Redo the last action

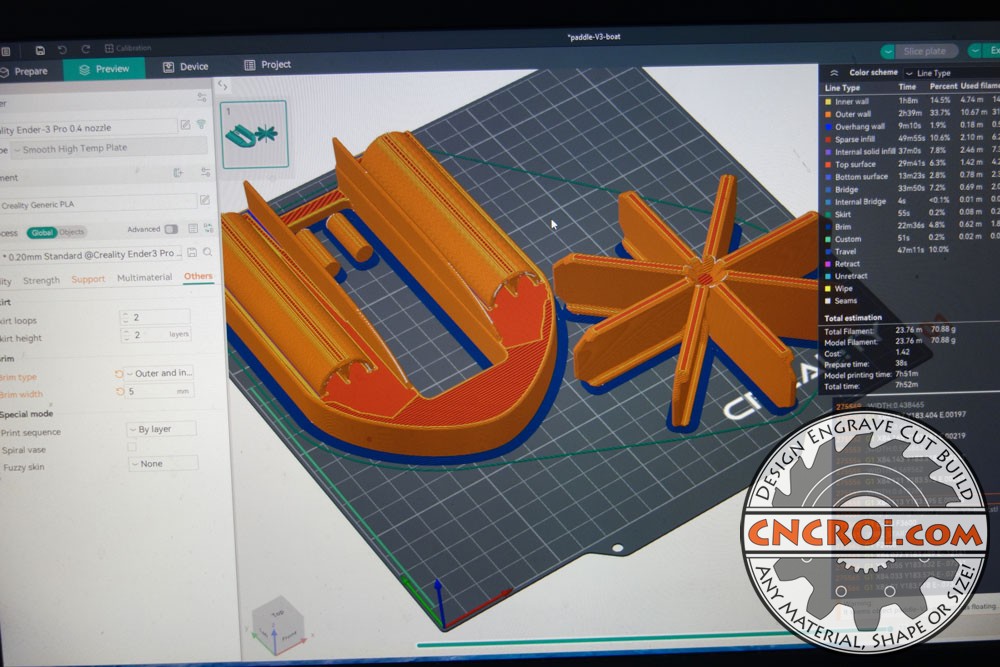click(85, 49)
